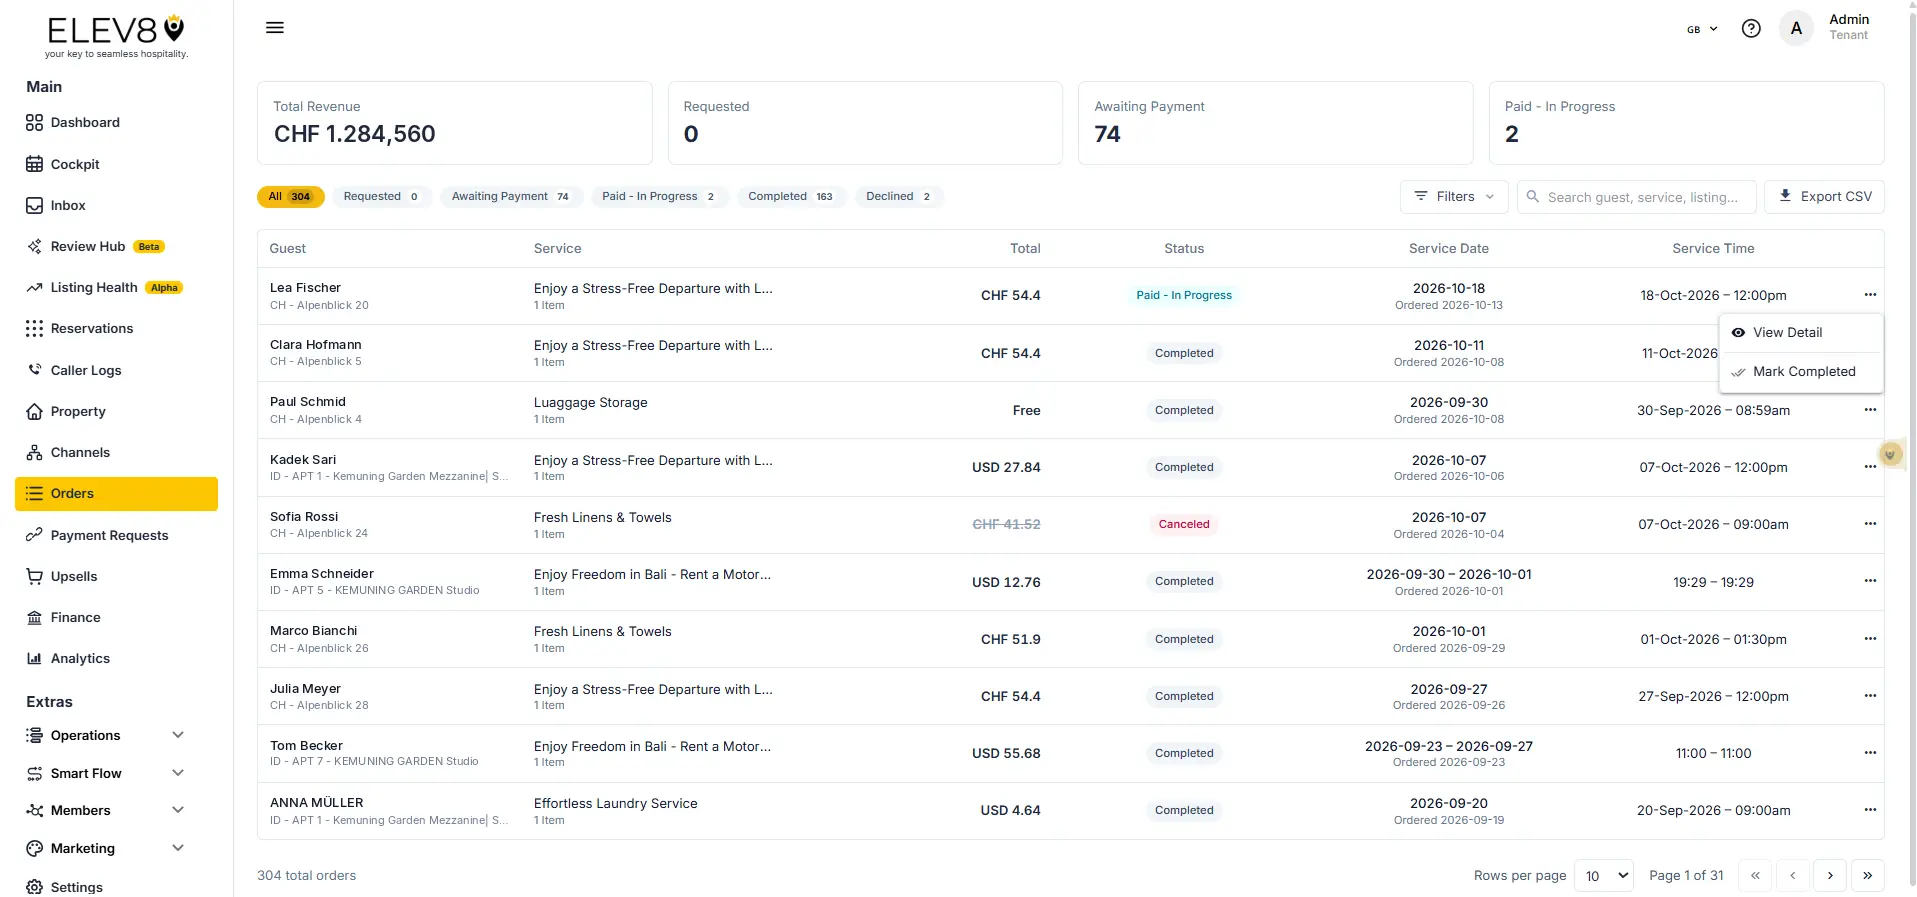Go to the previous page arrow
Image resolution: width=1917 pixels, height=897 pixels.
(1793, 876)
